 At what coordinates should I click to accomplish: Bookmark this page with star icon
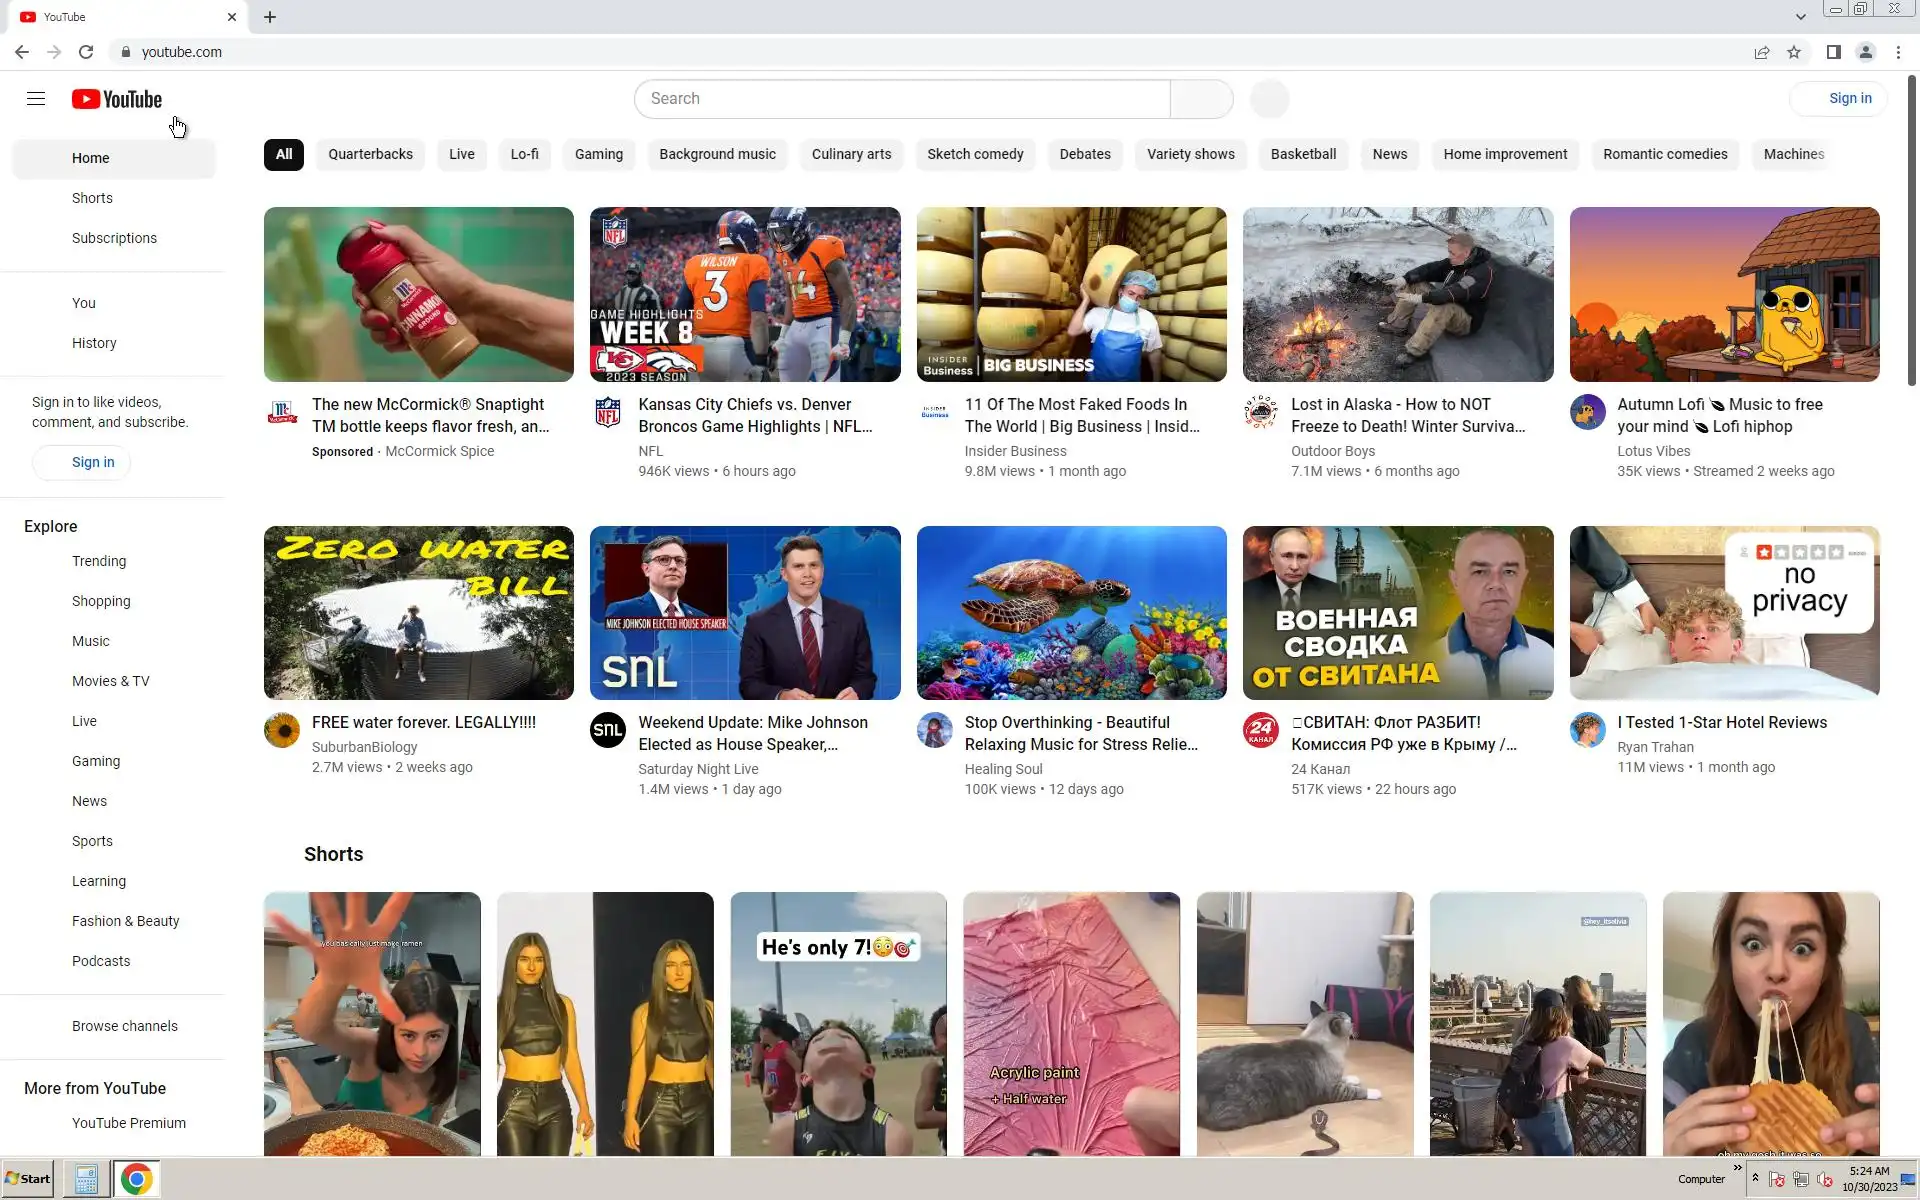[1794, 52]
